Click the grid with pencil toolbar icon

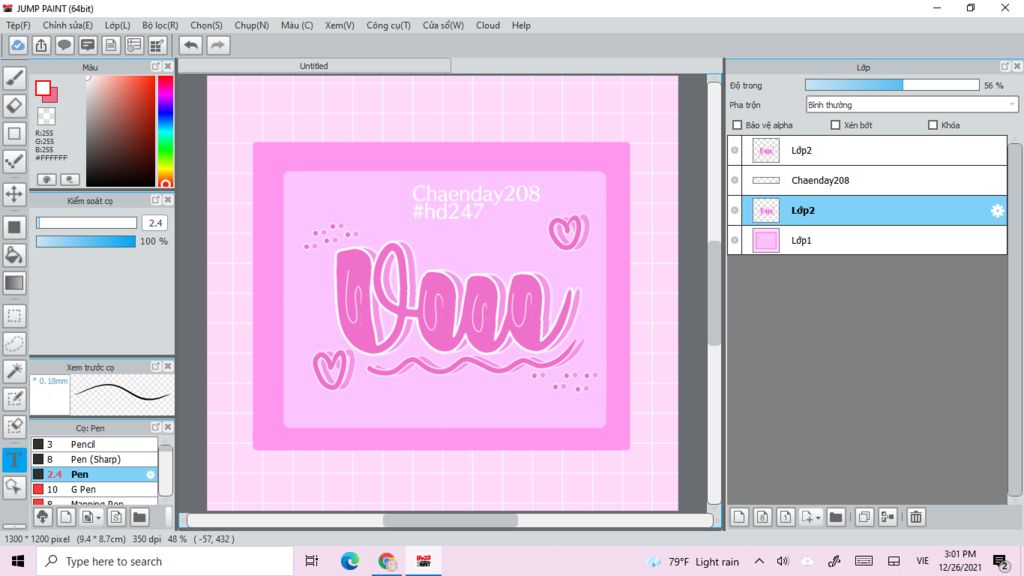click(x=157, y=45)
